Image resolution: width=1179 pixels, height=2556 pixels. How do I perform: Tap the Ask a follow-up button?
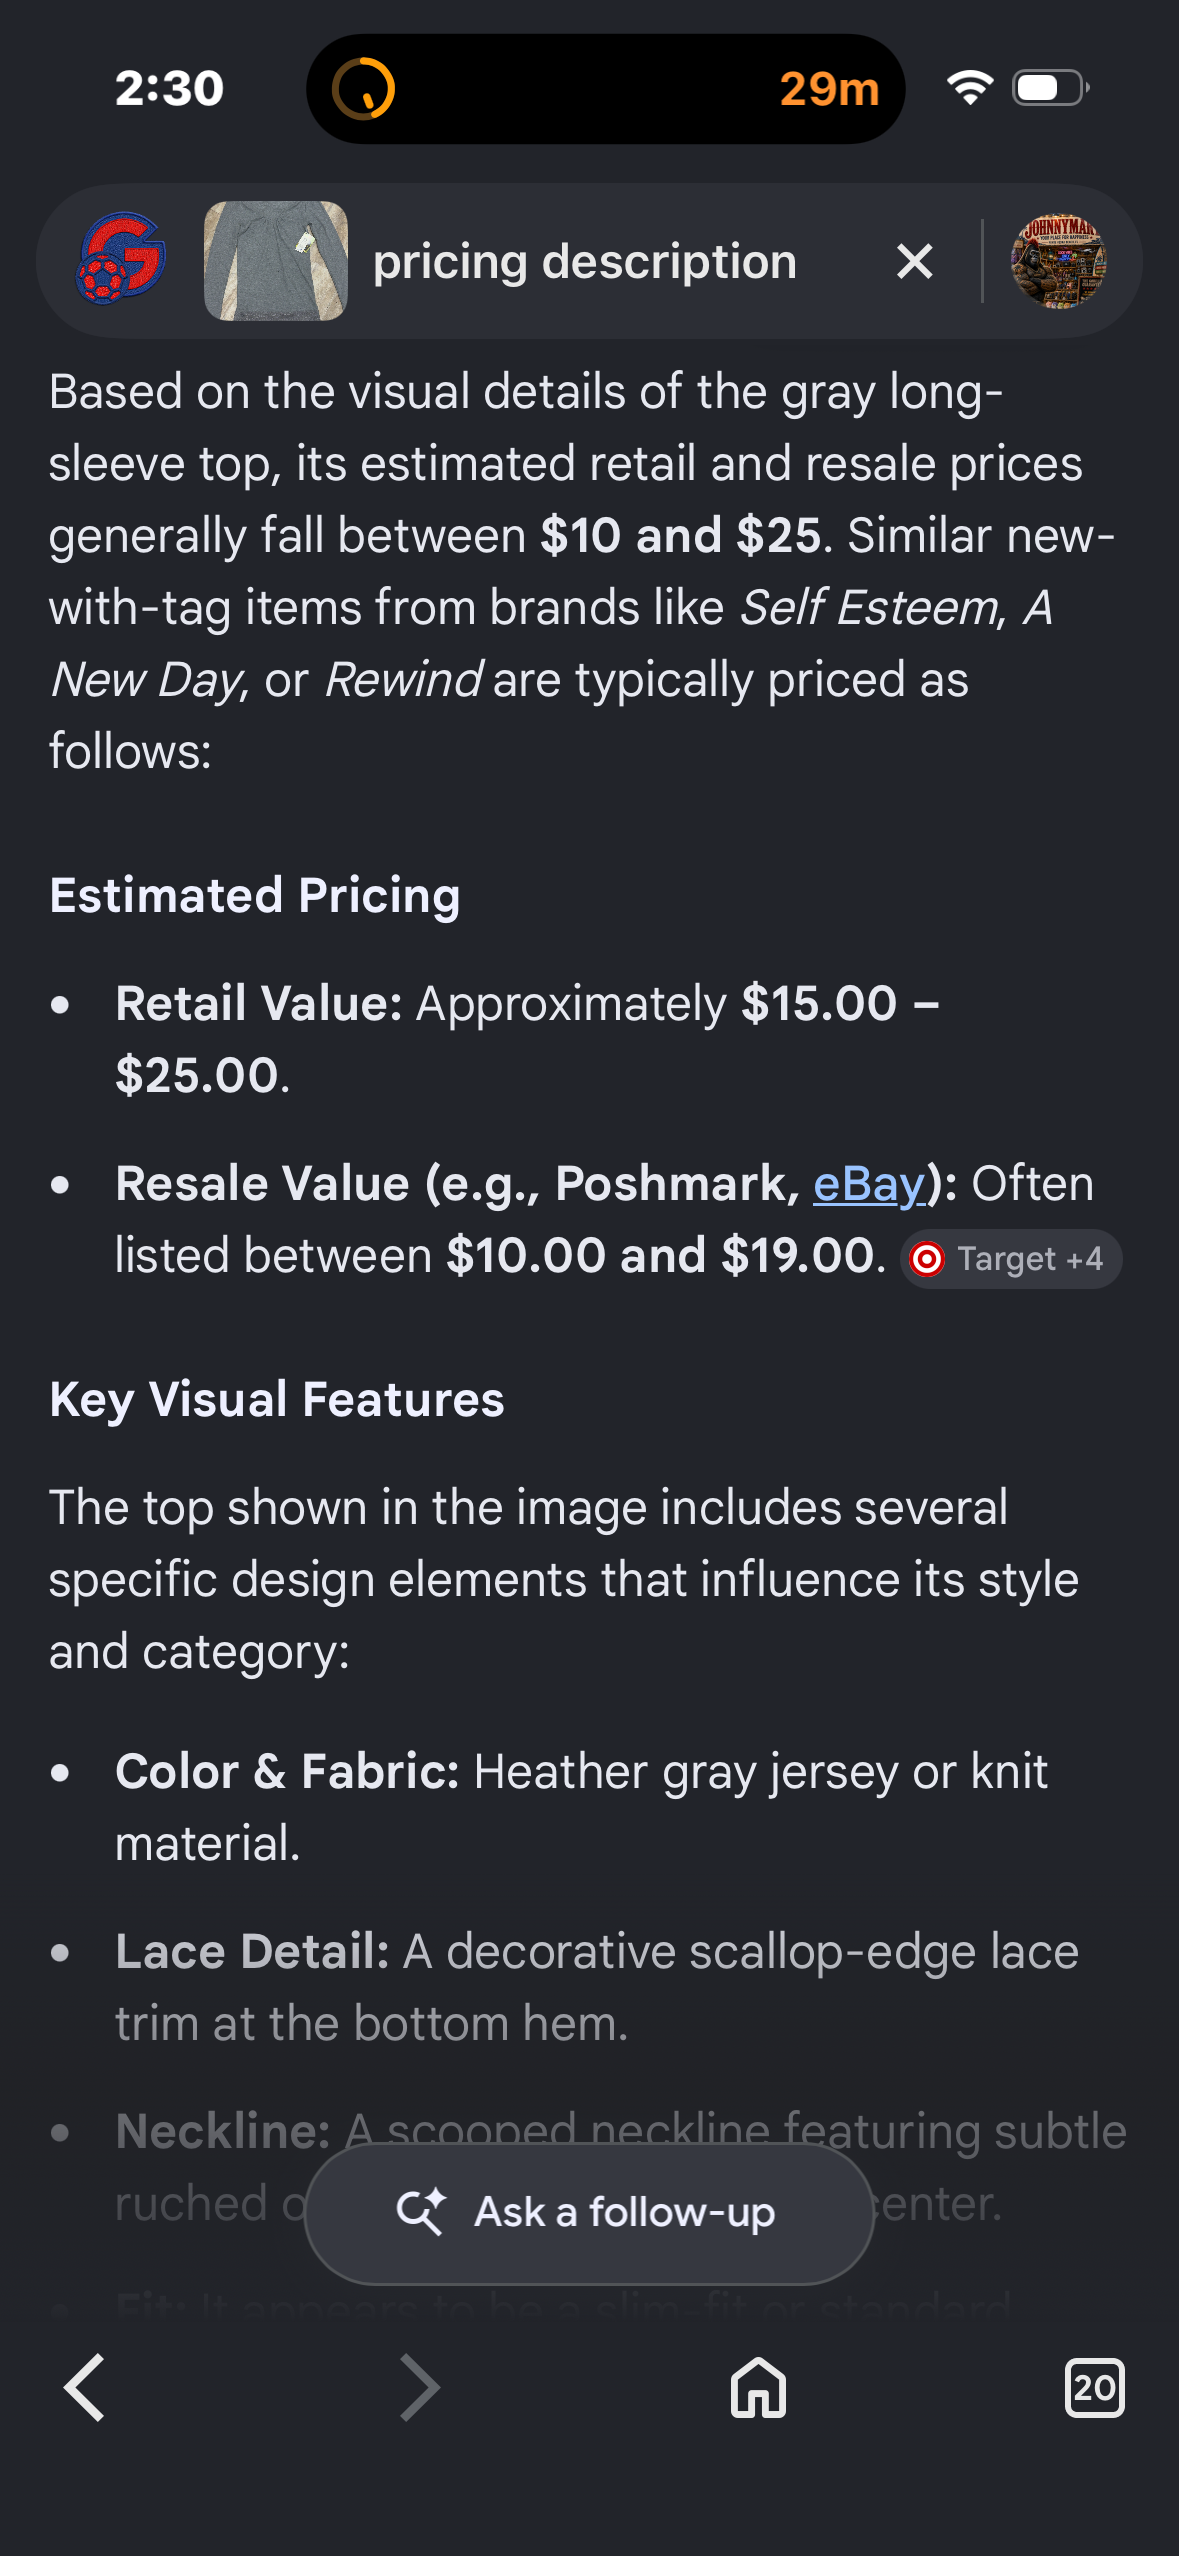coord(589,2213)
